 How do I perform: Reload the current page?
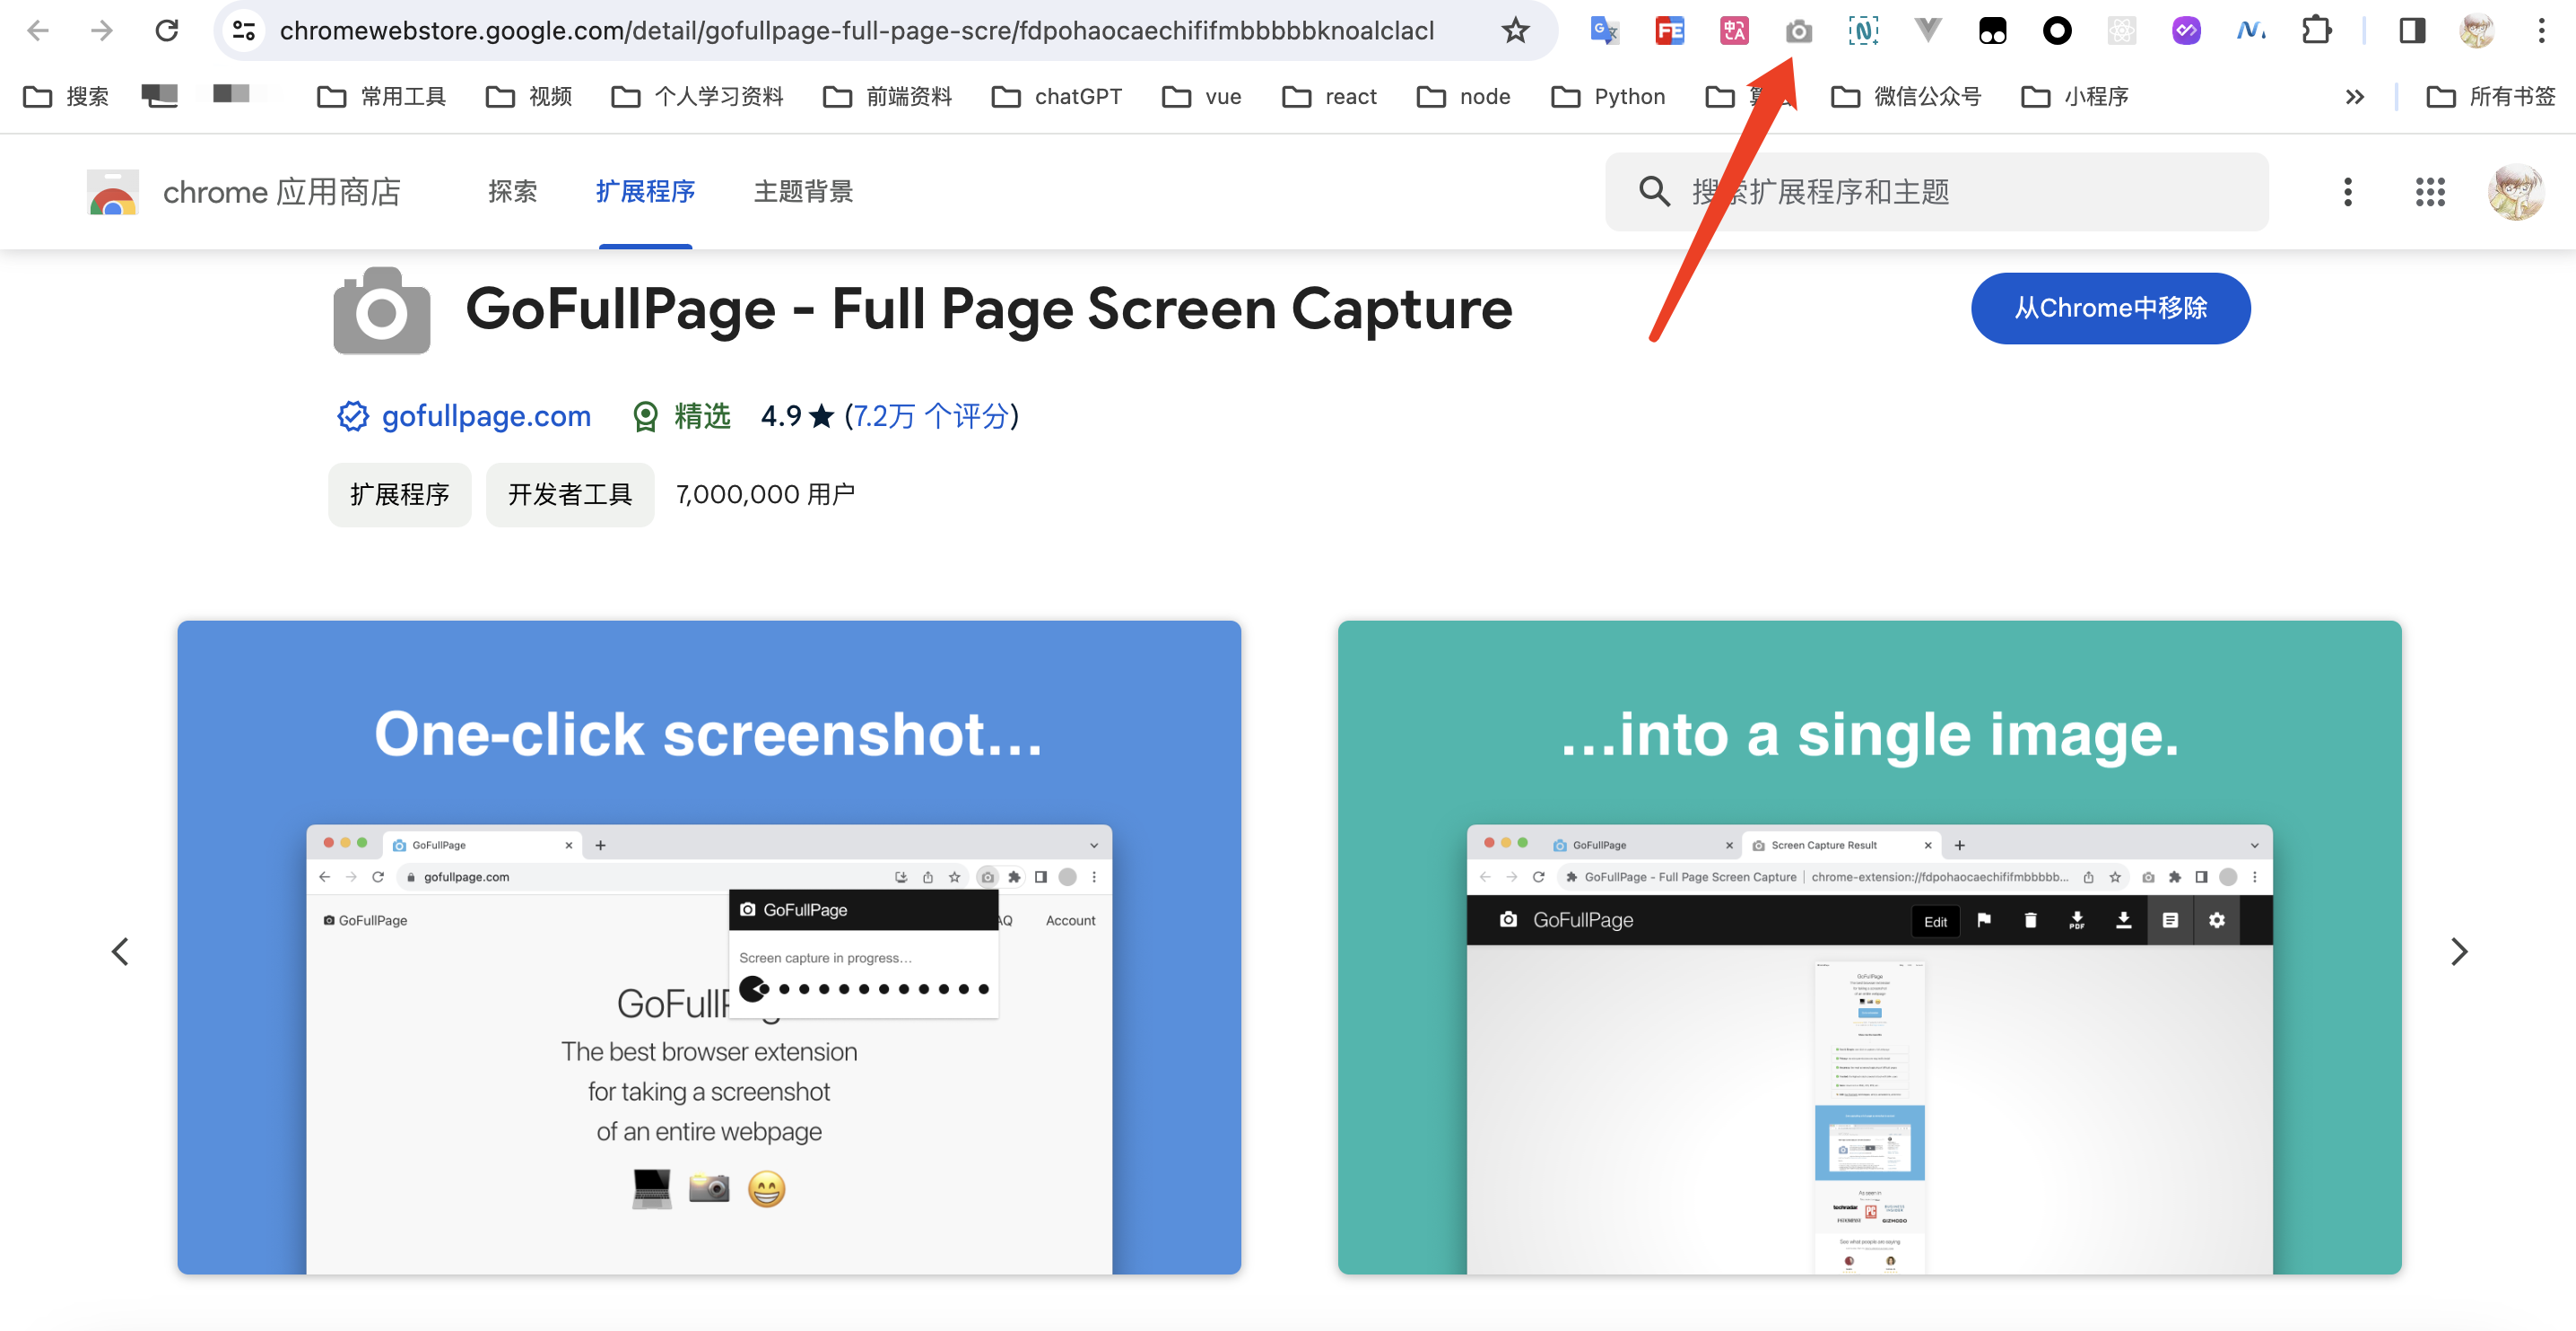167,31
